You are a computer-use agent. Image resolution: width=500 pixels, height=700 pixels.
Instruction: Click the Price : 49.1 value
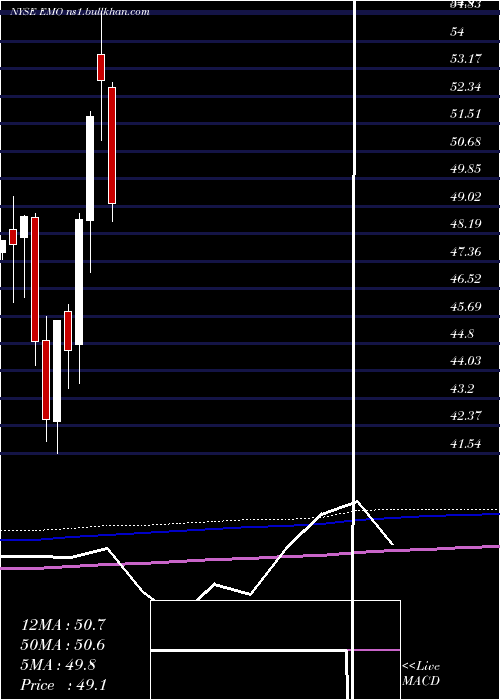point(63,685)
